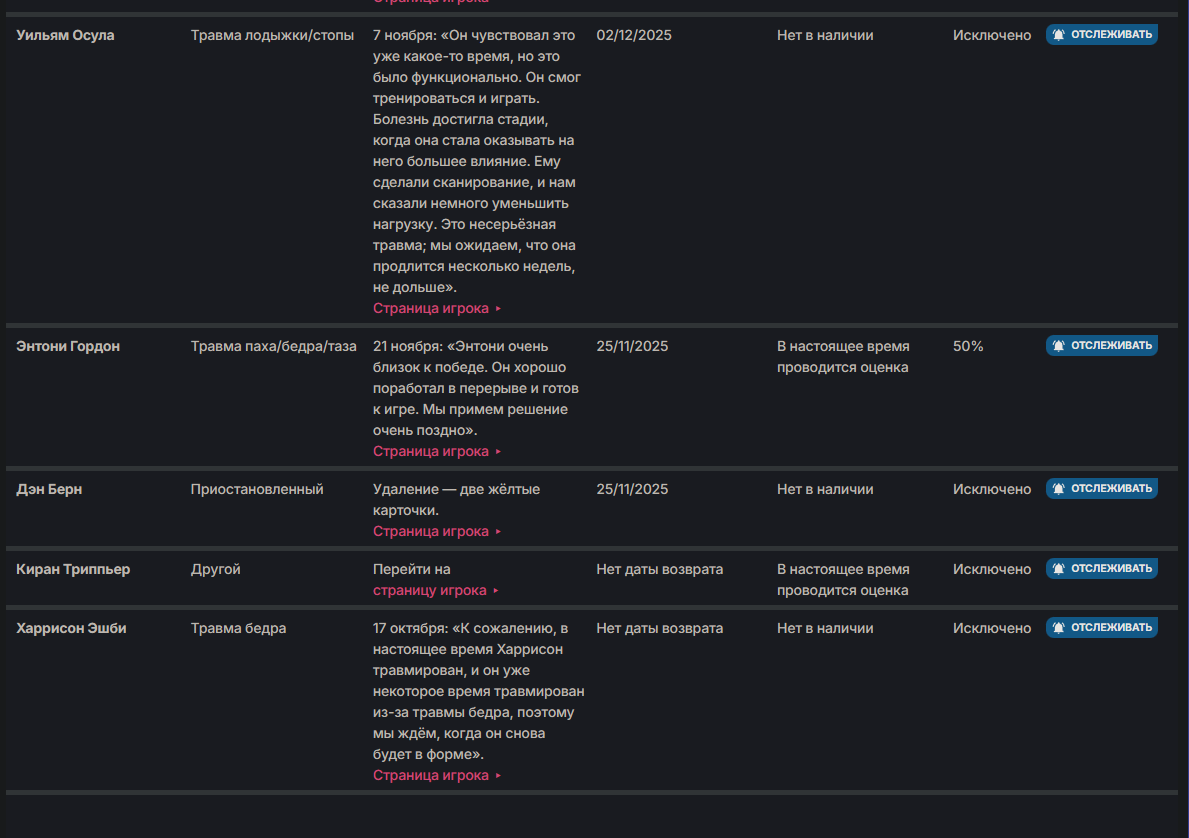Click the bell icon in Дэн Берн's row
Viewport: 1189px width, 838px height.
(1059, 489)
